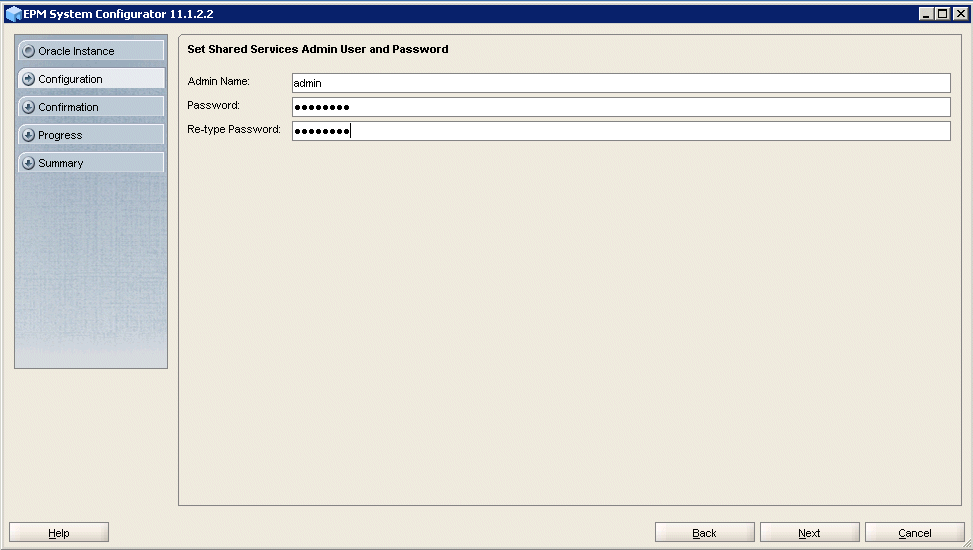Click the arrow icon beside Configuration

click(x=29, y=79)
